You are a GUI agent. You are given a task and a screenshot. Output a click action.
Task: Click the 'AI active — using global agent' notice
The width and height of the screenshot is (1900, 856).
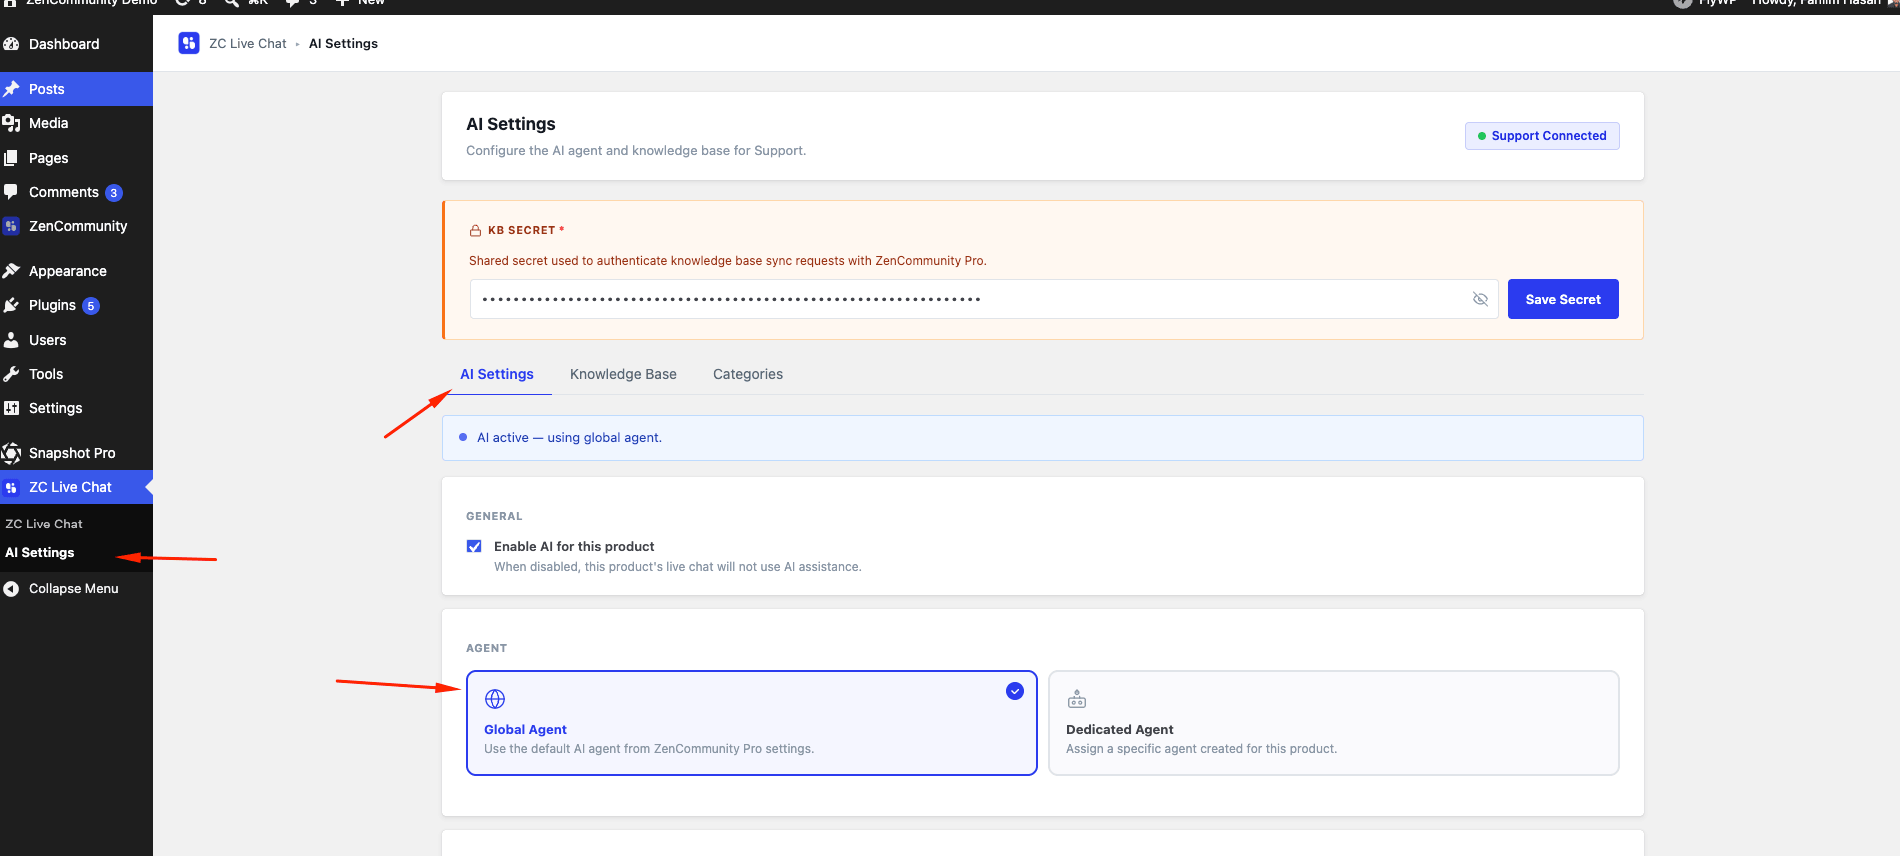point(1042,438)
